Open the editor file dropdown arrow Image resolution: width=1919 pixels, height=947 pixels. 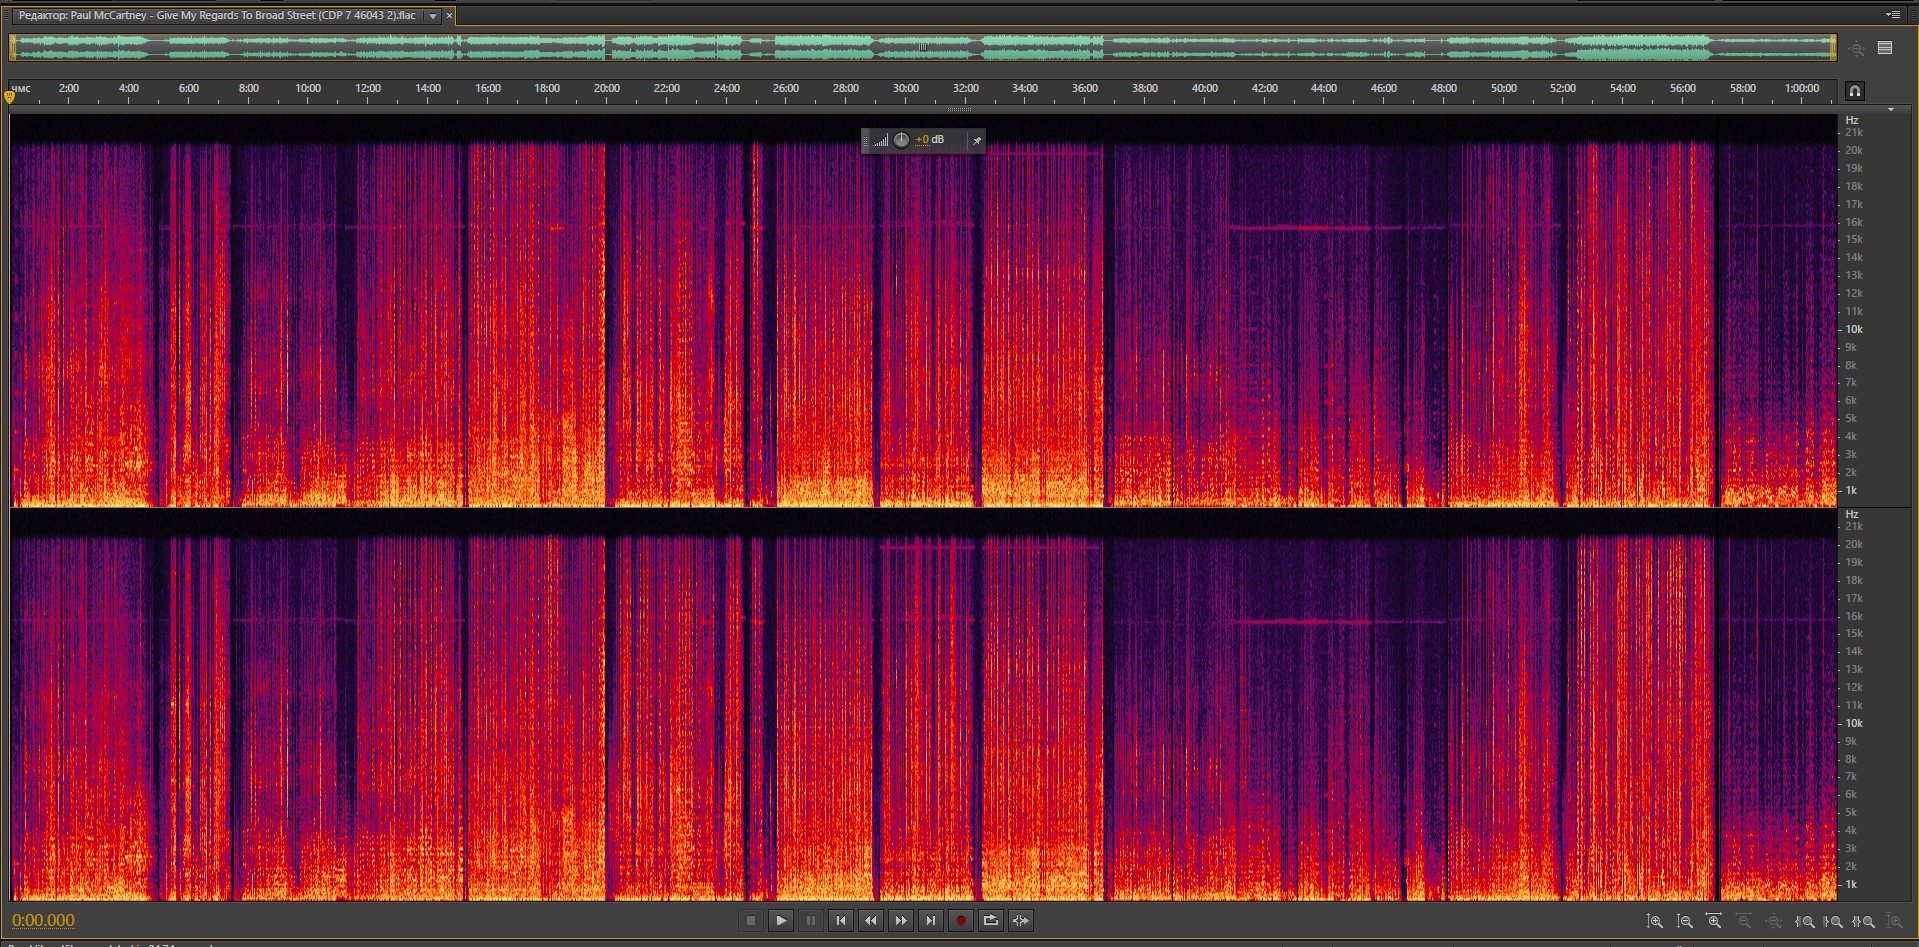point(432,16)
